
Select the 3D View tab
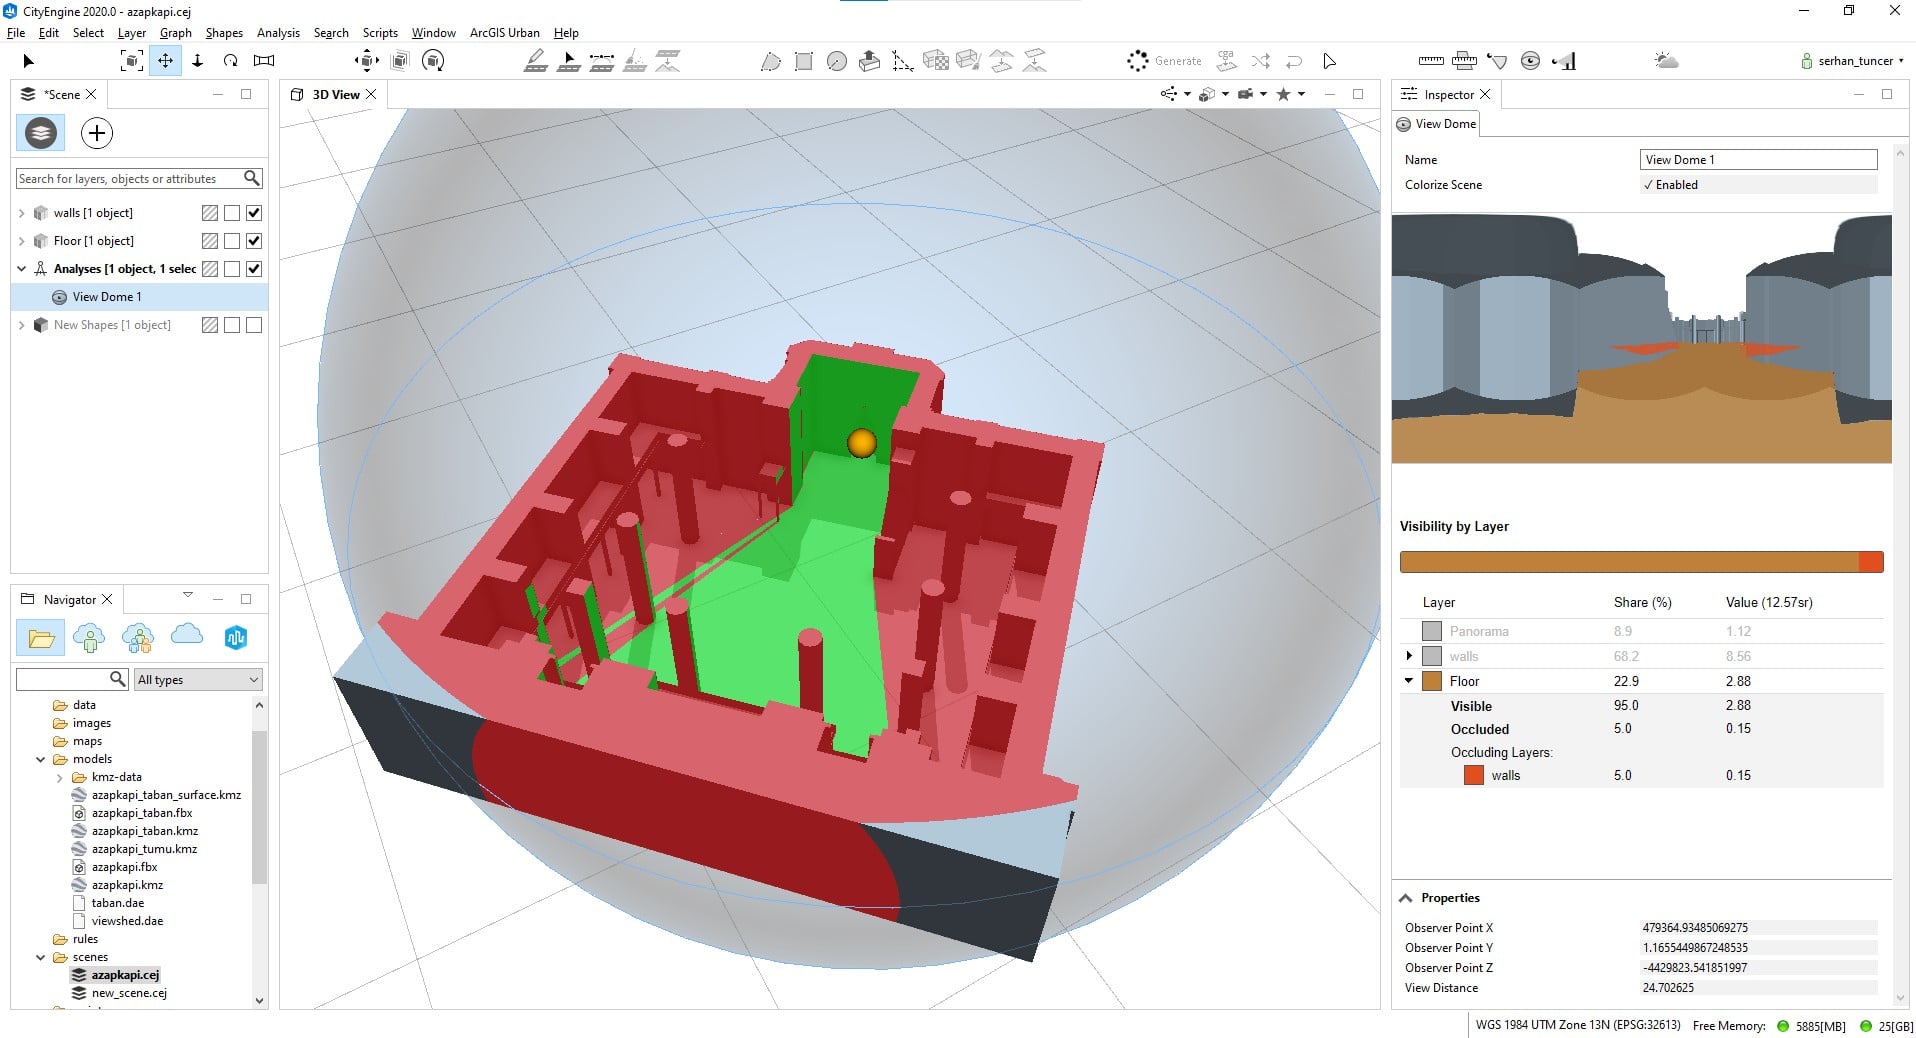[x=335, y=94]
